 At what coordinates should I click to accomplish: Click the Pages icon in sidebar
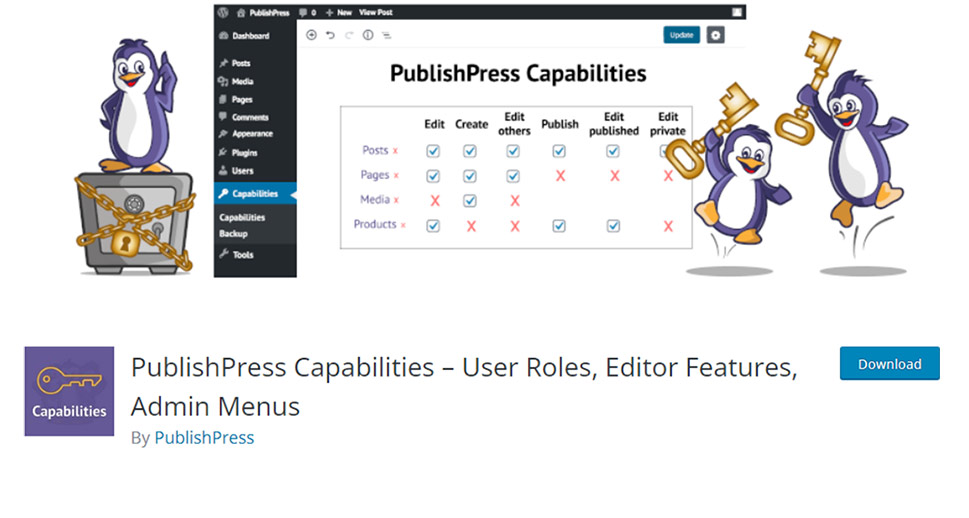tap(223, 99)
